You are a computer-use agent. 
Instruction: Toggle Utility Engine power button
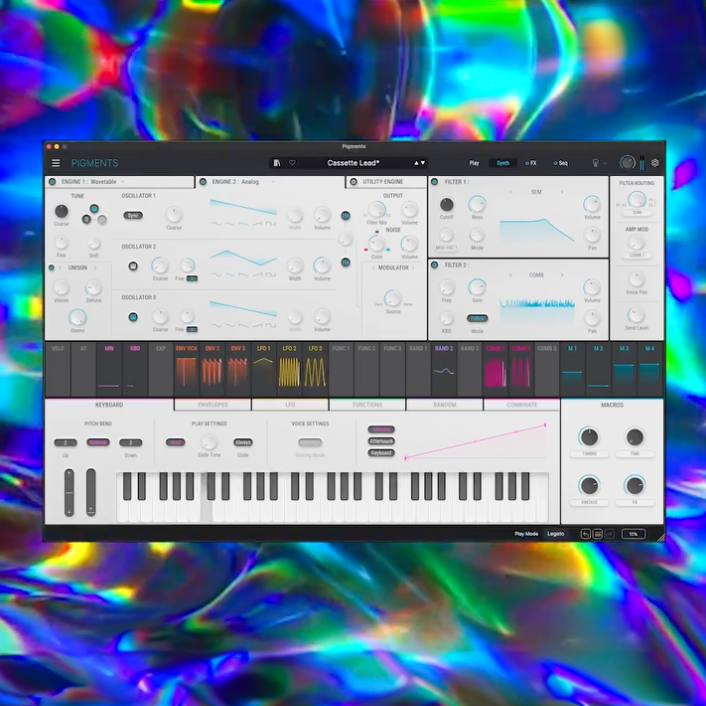[353, 181]
